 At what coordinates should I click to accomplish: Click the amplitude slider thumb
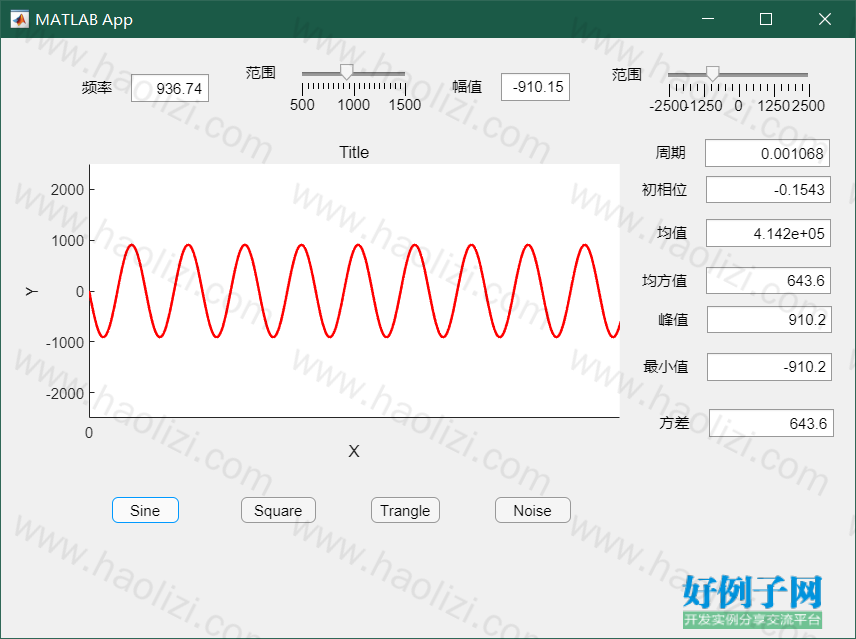[x=712, y=73]
